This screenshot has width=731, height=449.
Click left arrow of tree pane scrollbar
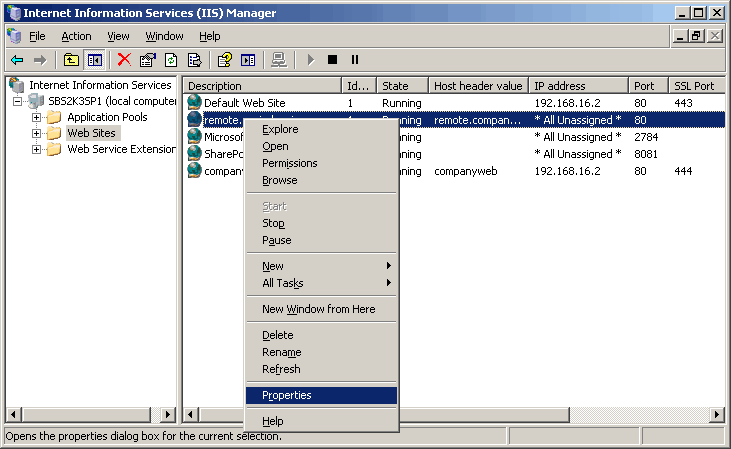(14, 414)
